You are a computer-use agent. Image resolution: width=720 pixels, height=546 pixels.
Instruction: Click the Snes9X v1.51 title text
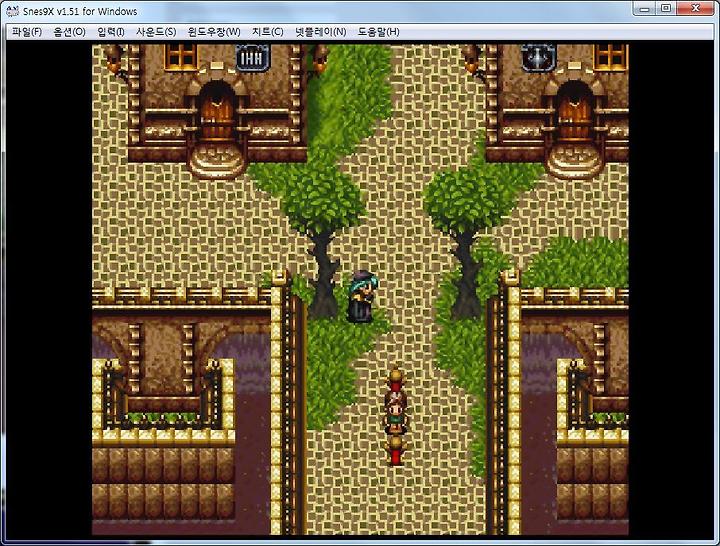click(80, 11)
